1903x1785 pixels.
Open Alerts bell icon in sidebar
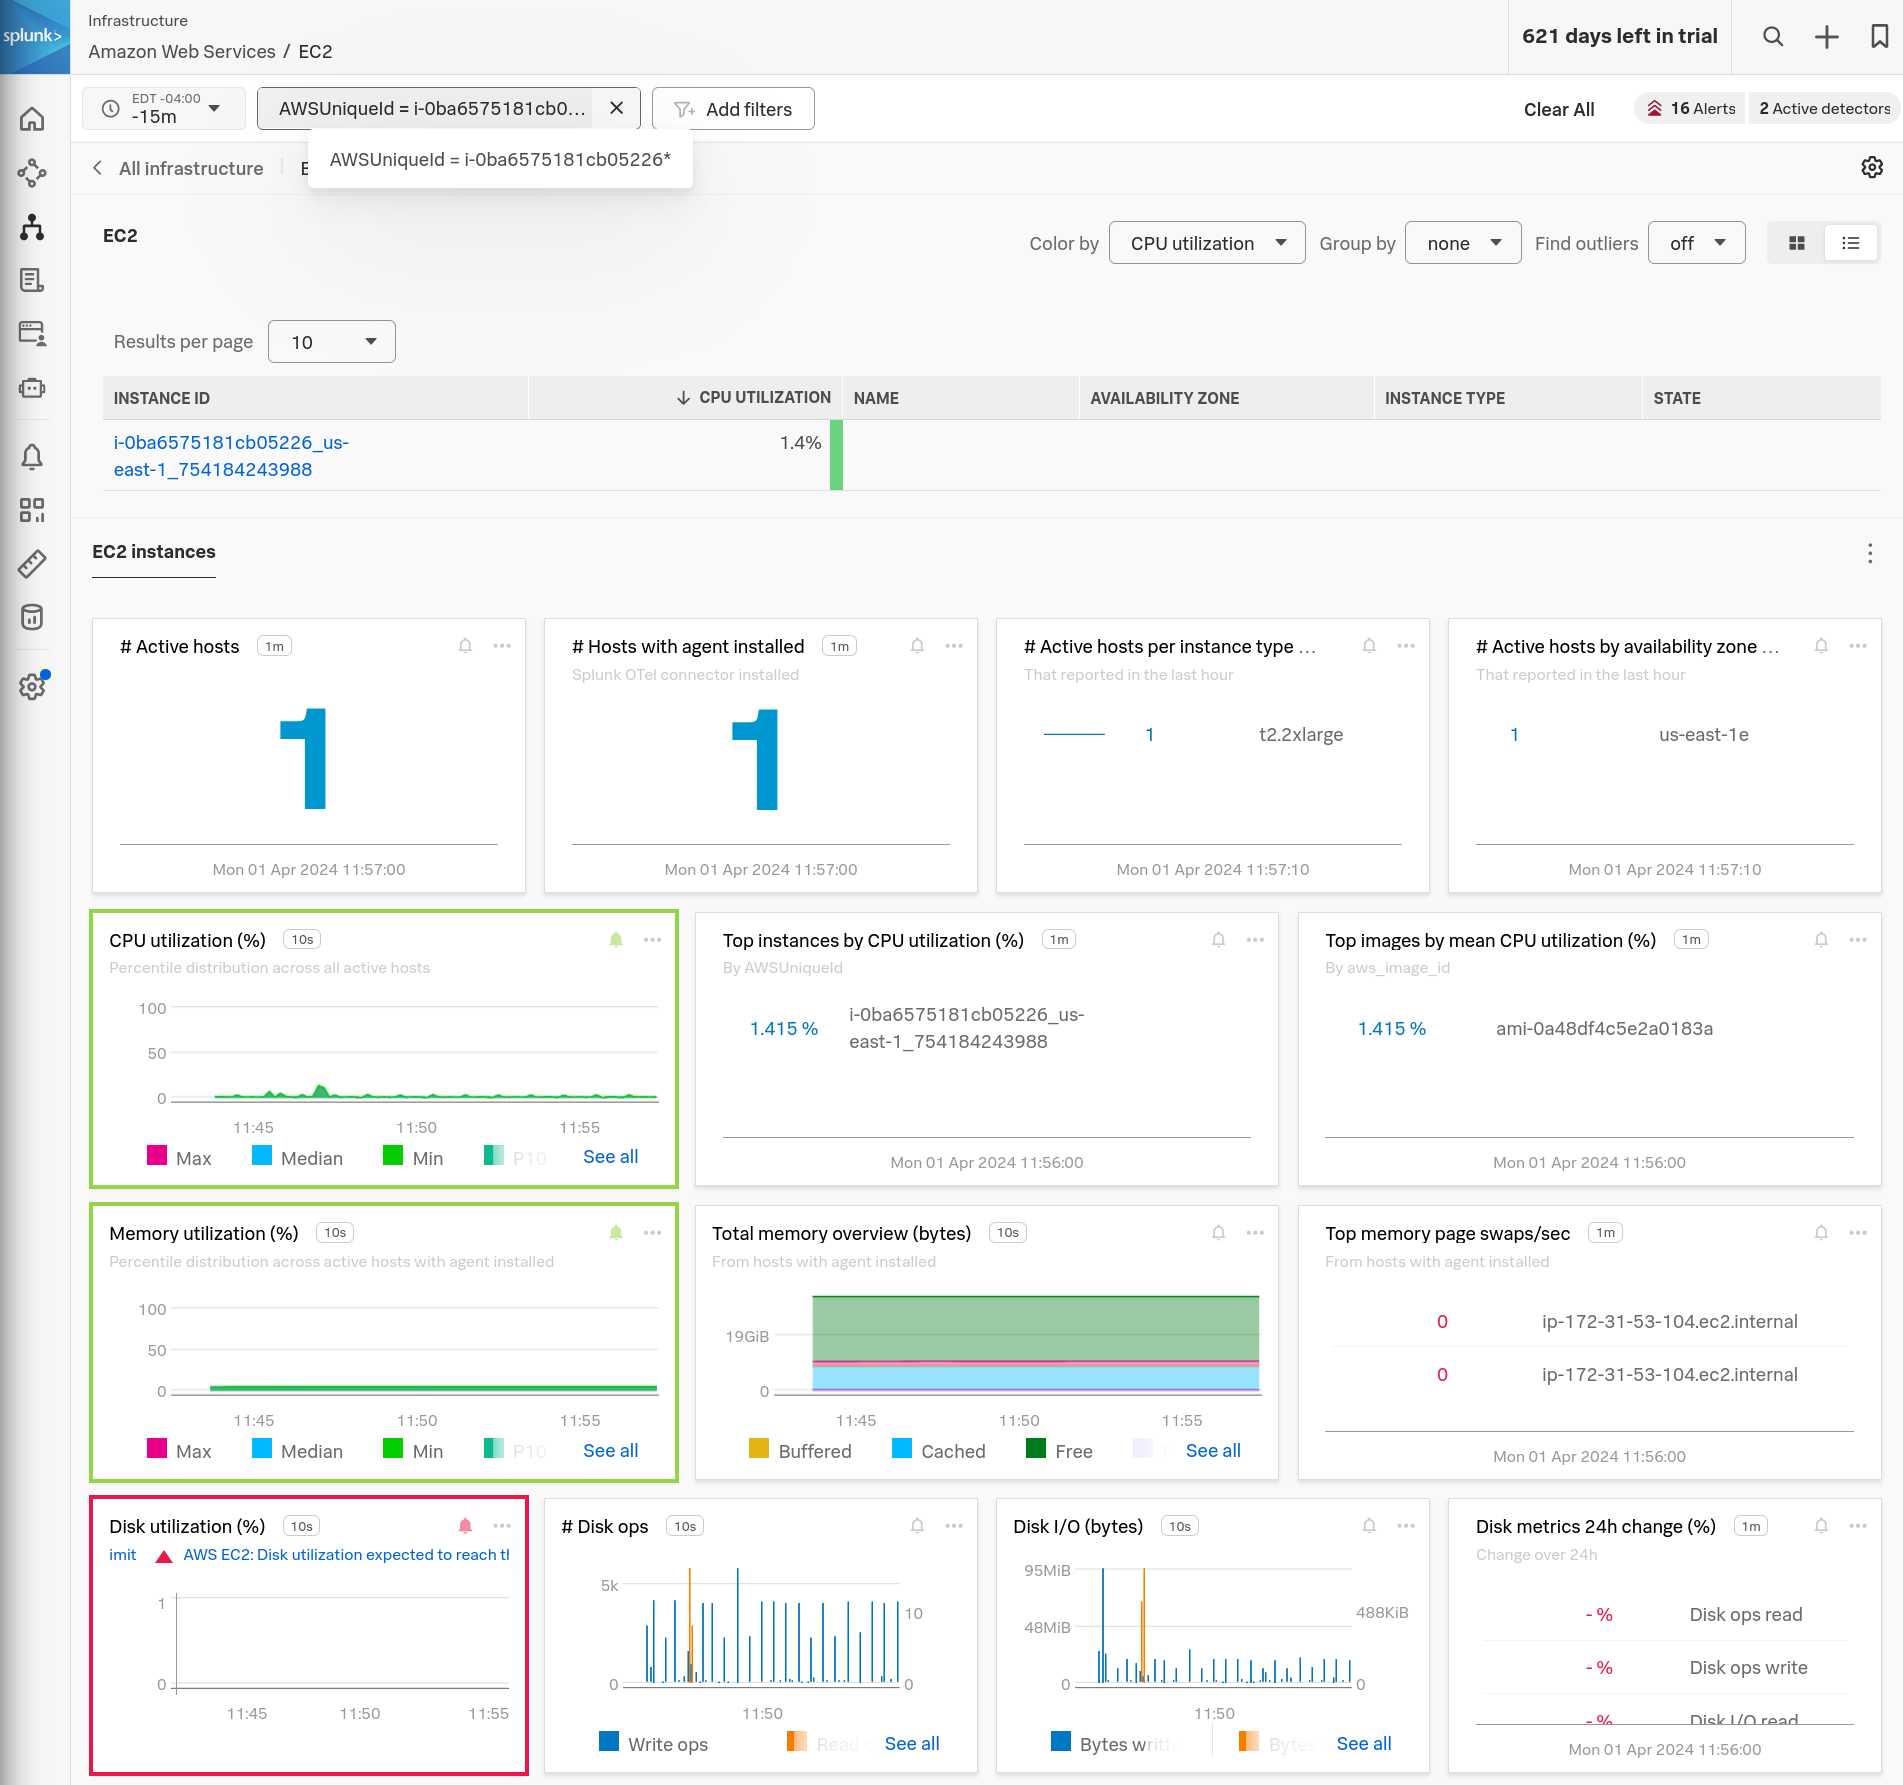point(32,457)
